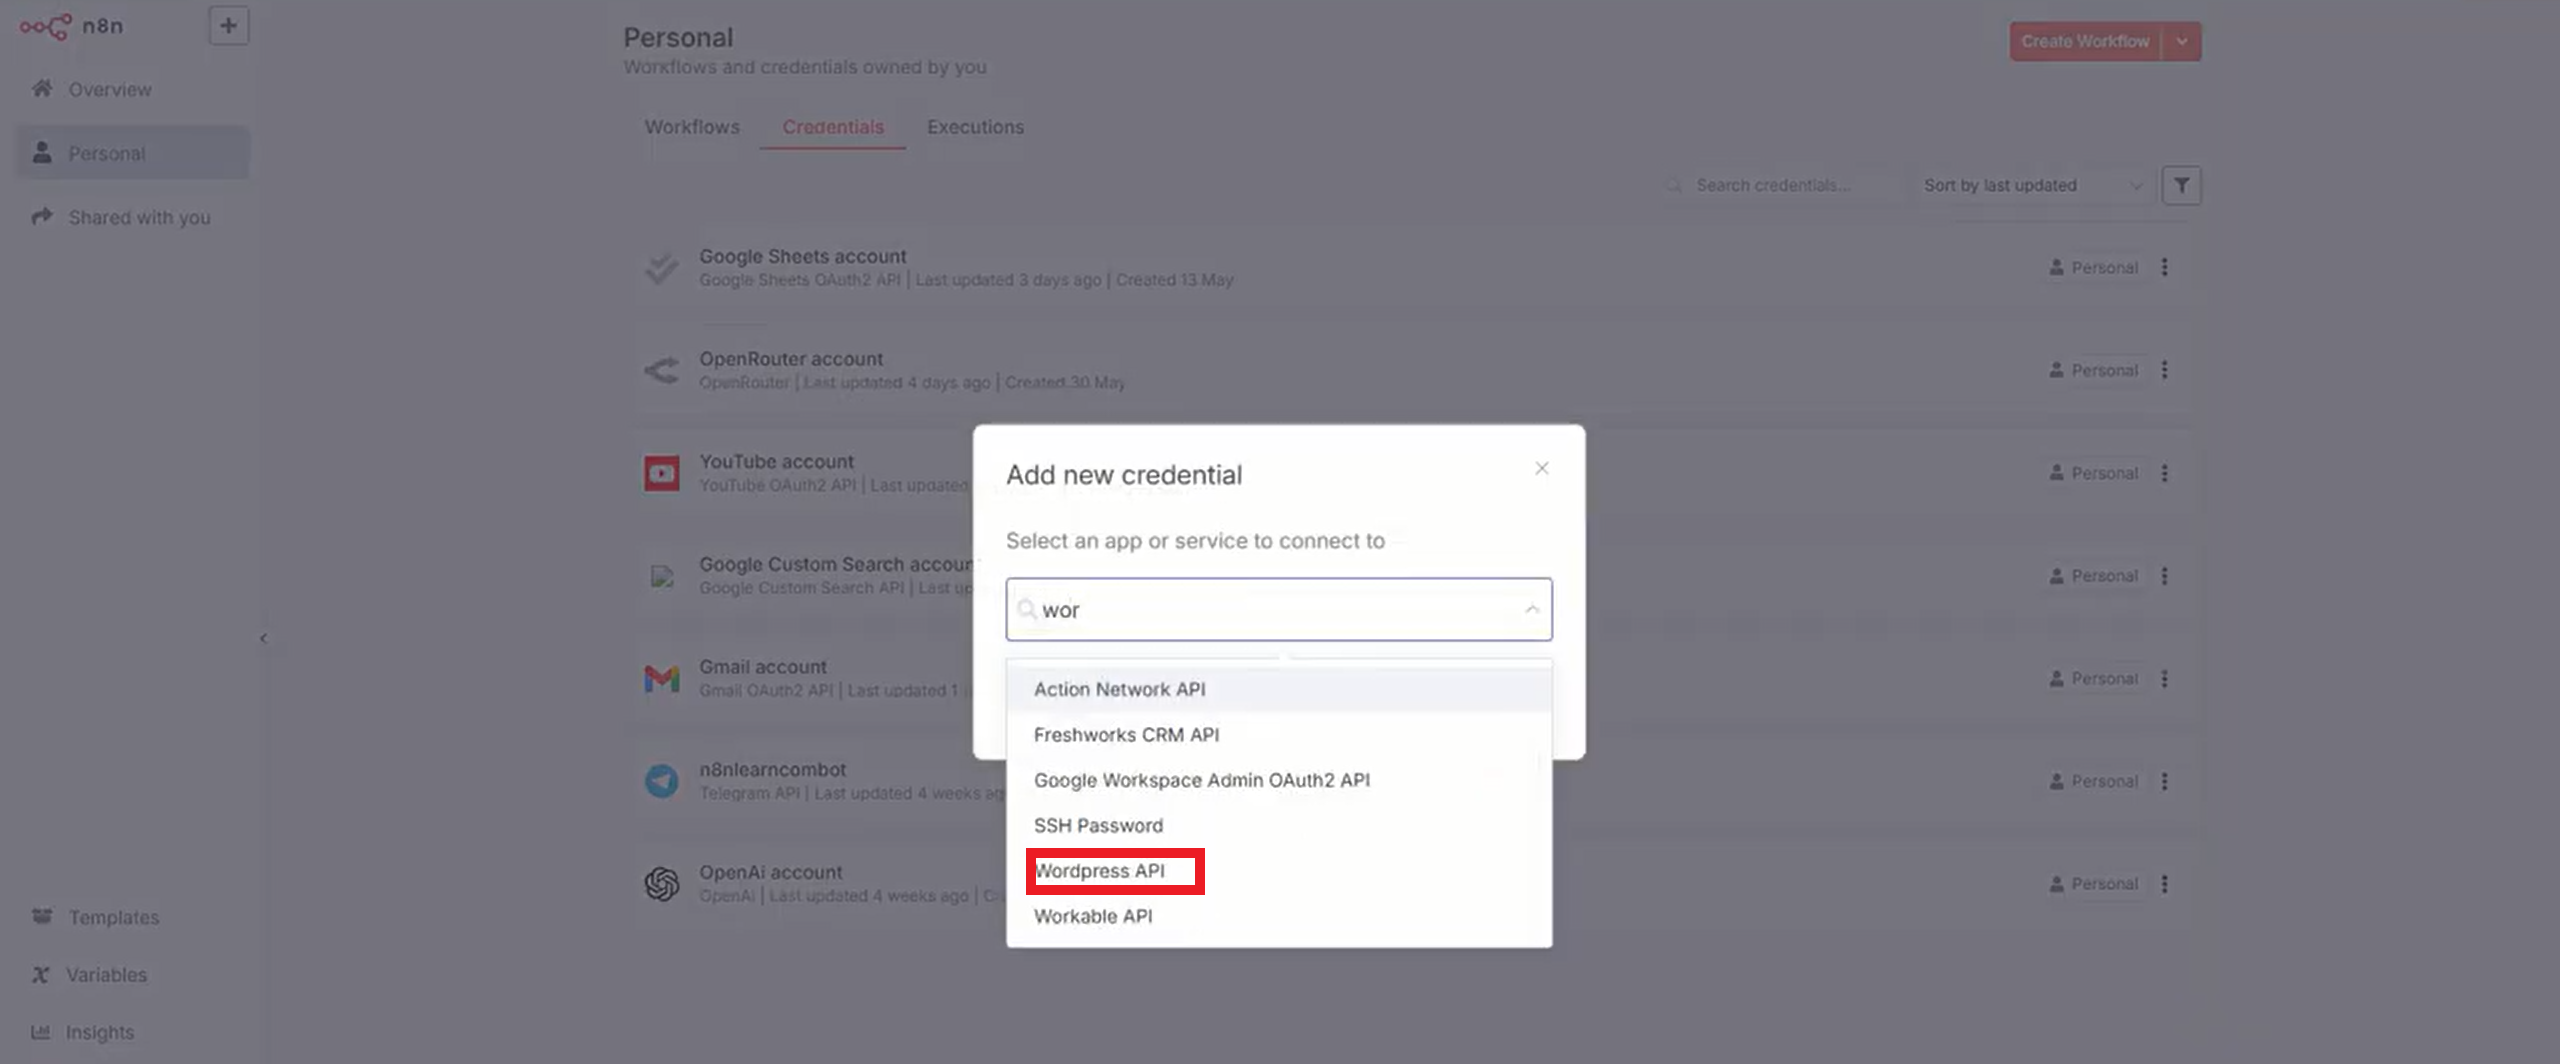Go to Overview in the sidebar
The image size is (2560, 1064).
[x=110, y=90]
